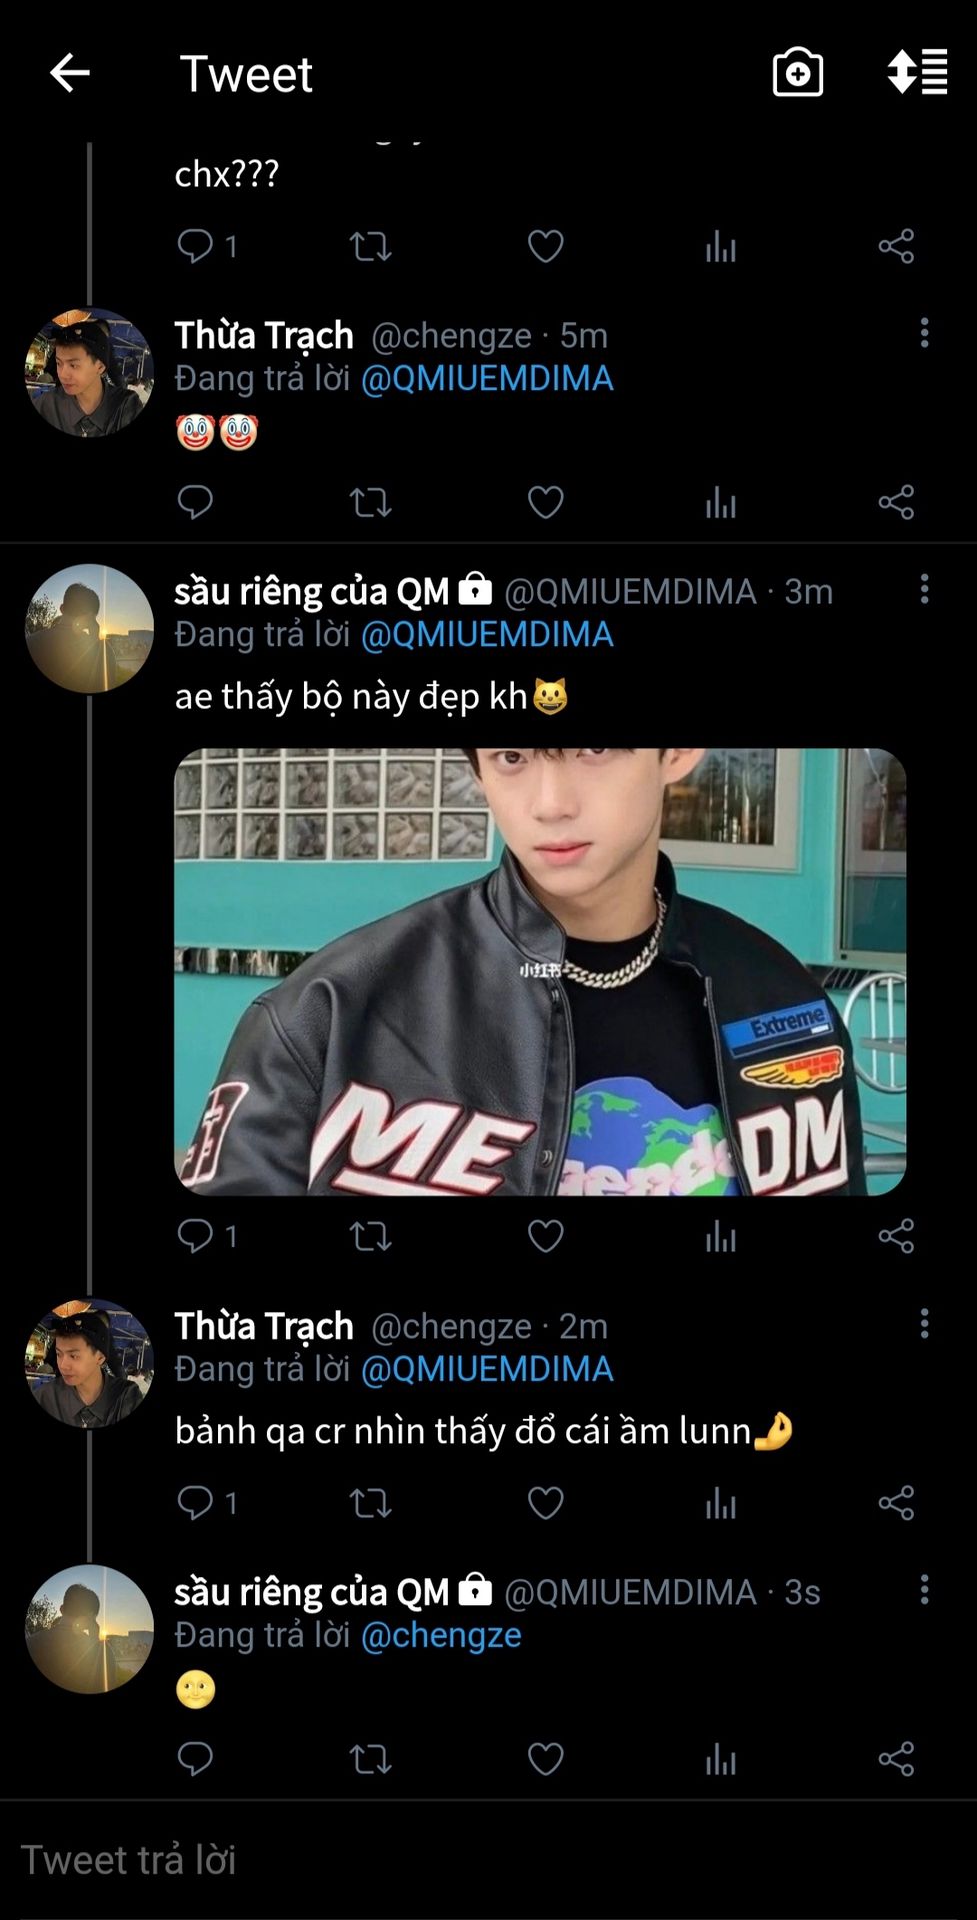Open the @chengze mention link
Viewport: 977px width, 1920px height.
[441, 1635]
